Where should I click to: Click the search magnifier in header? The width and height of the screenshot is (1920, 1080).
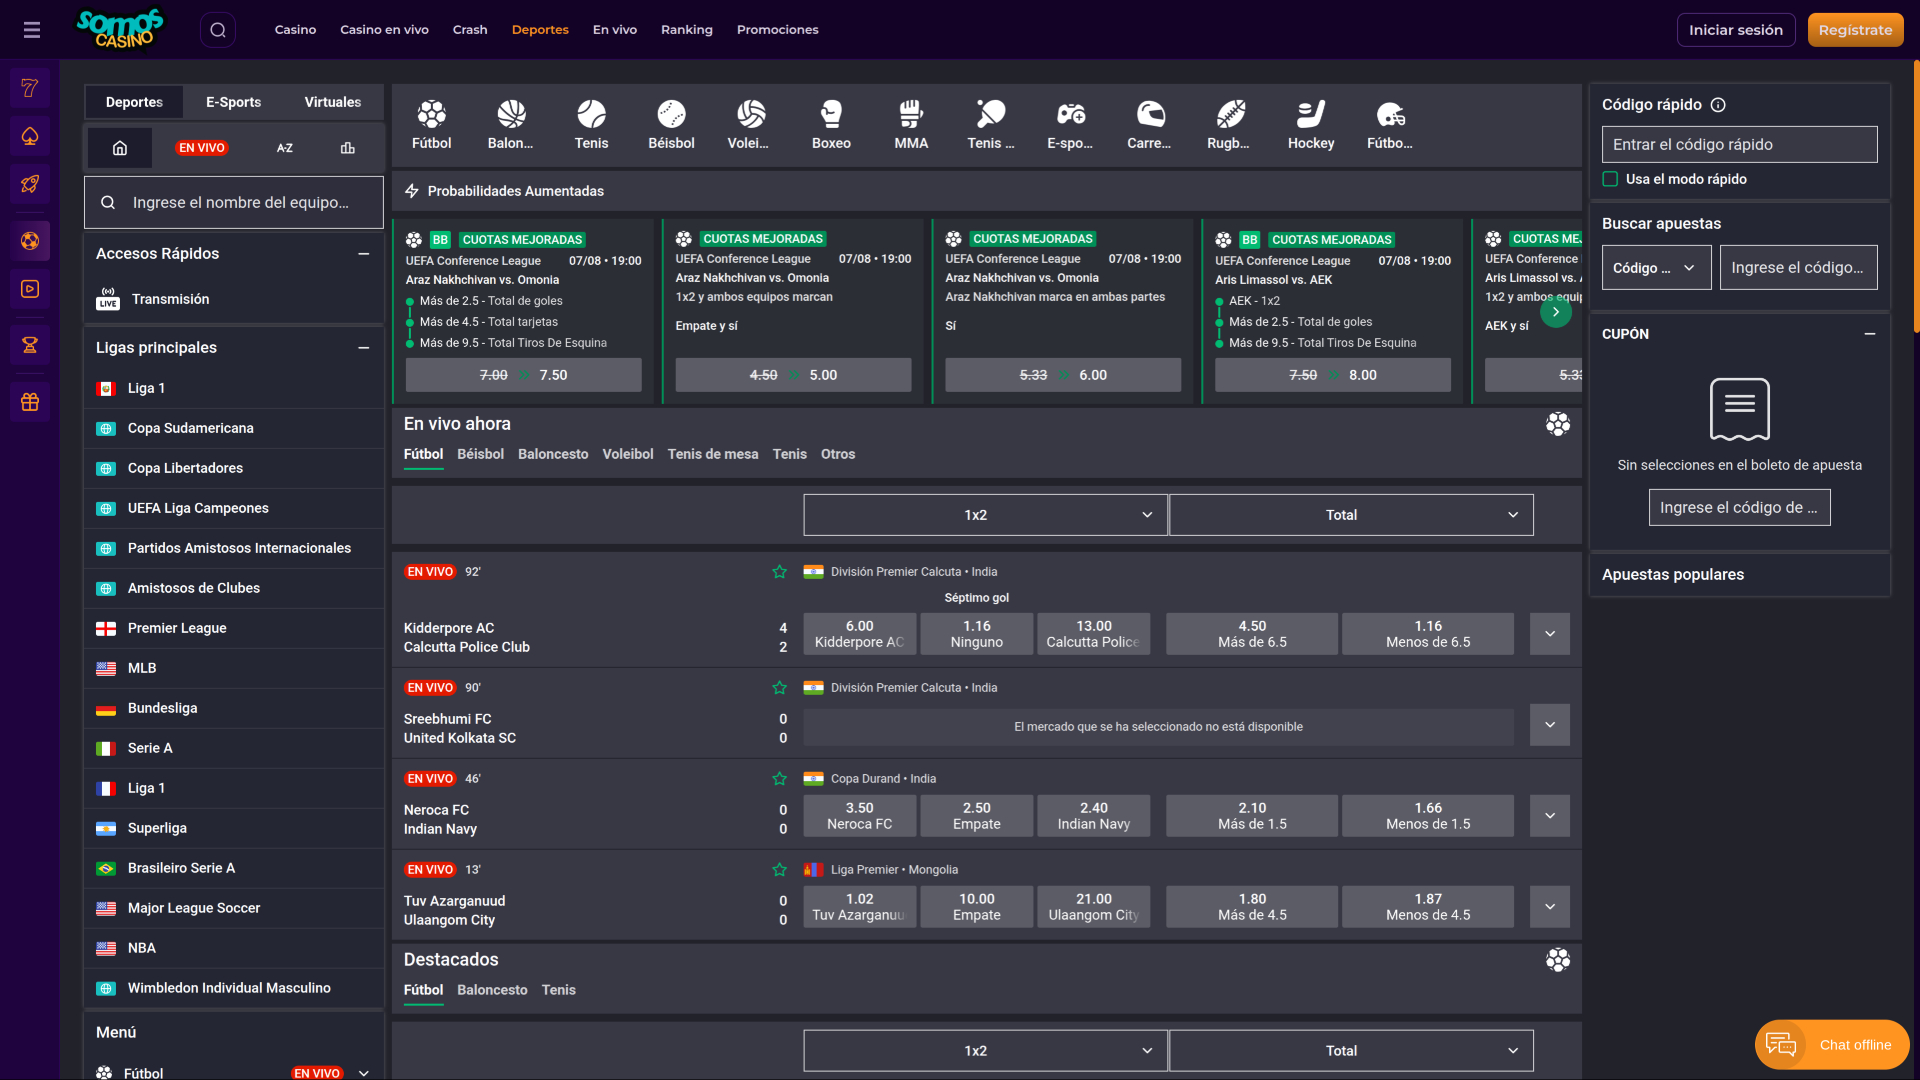coord(218,30)
